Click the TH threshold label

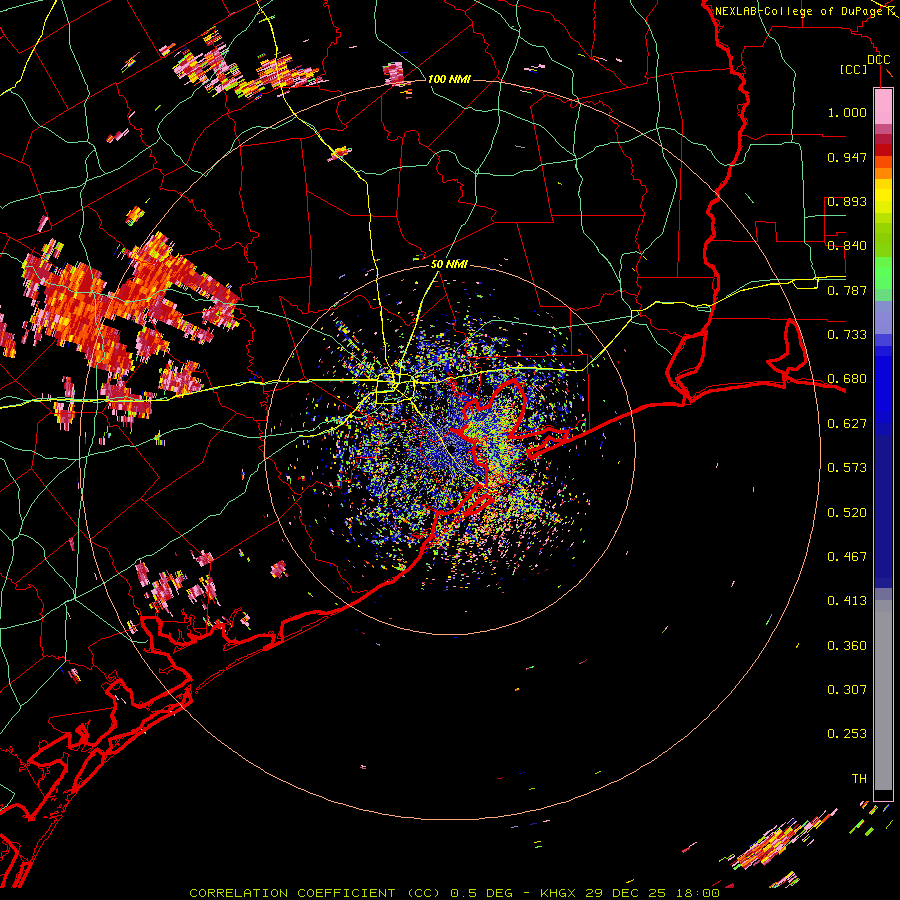(x=859, y=779)
